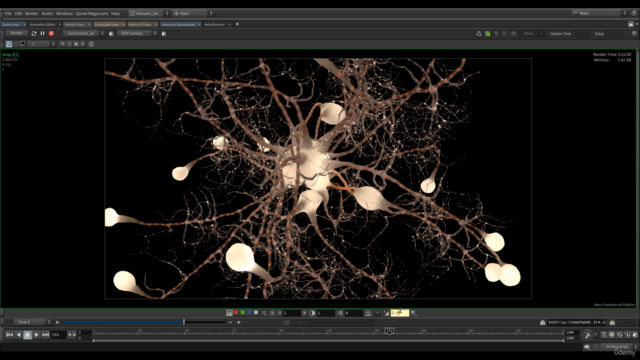Open the image plane C dropdown
The image size is (640, 360).
[x=42, y=44]
